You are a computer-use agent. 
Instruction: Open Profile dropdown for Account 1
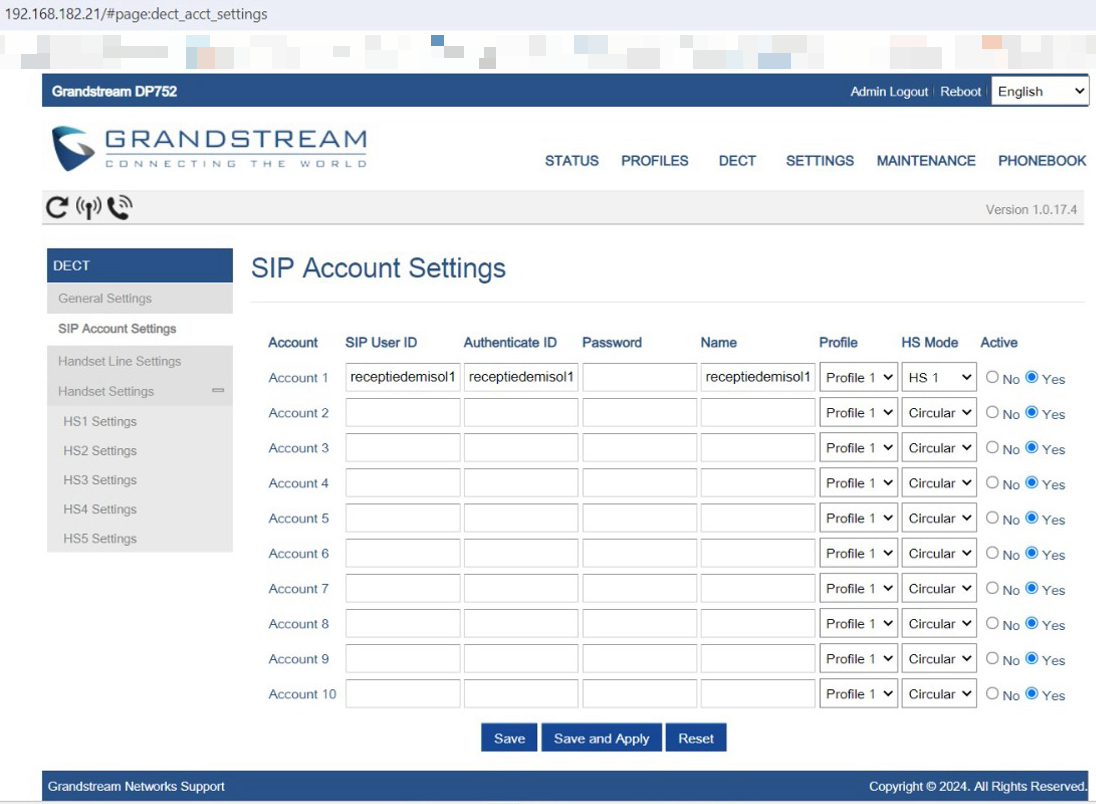click(858, 378)
